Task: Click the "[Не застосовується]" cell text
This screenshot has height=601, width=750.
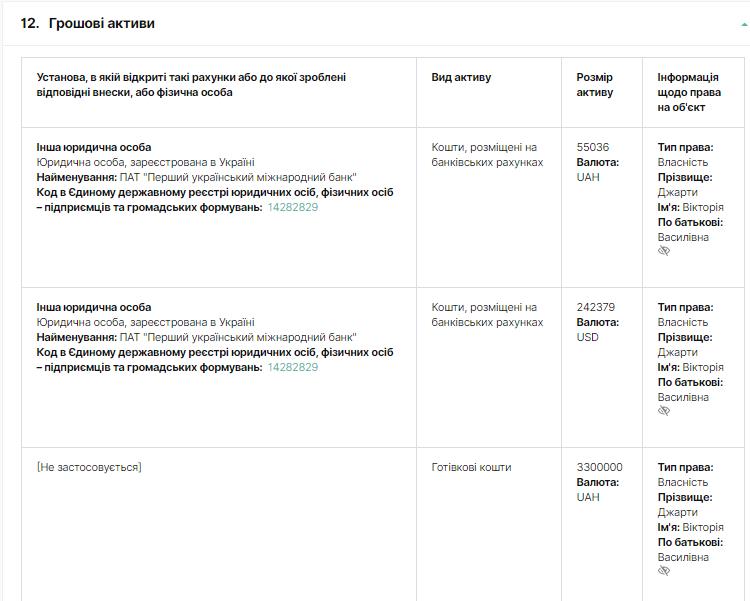Action: (x=89, y=467)
